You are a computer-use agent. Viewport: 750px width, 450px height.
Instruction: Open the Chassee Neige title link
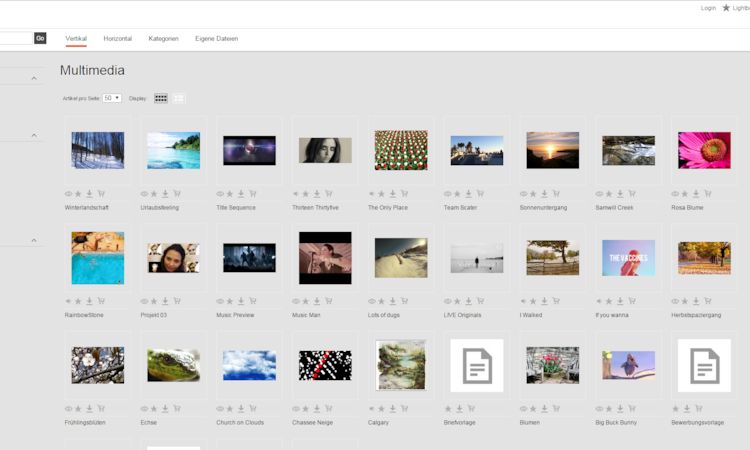click(312, 423)
